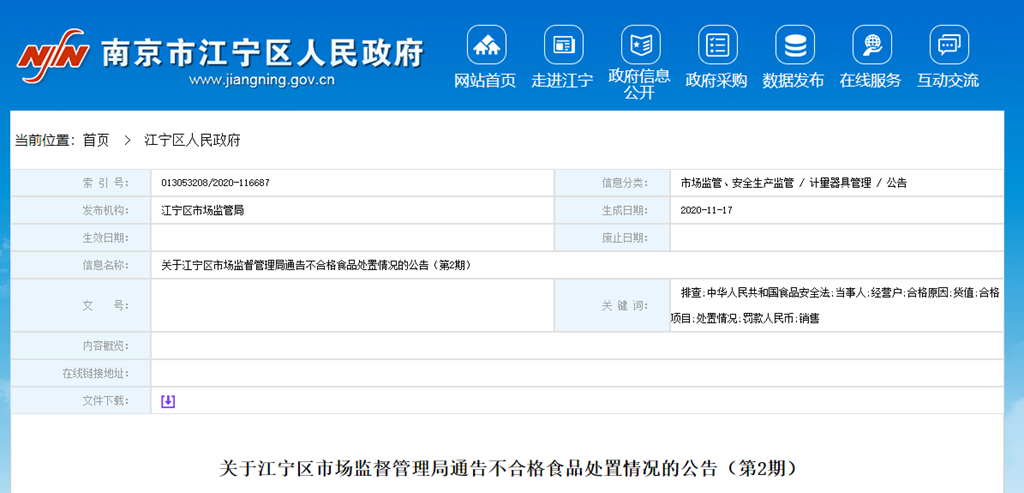
Task: Open 江宁区人民政府 breadcrumb link
Action: pos(192,141)
